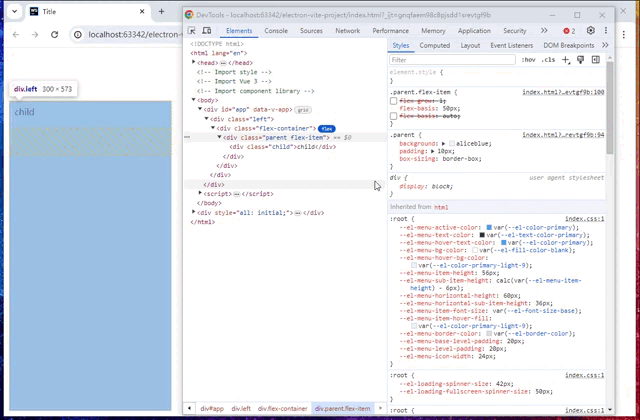
Task: Toggle rendering emulations paintbrush icon
Action: click(x=580, y=60)
